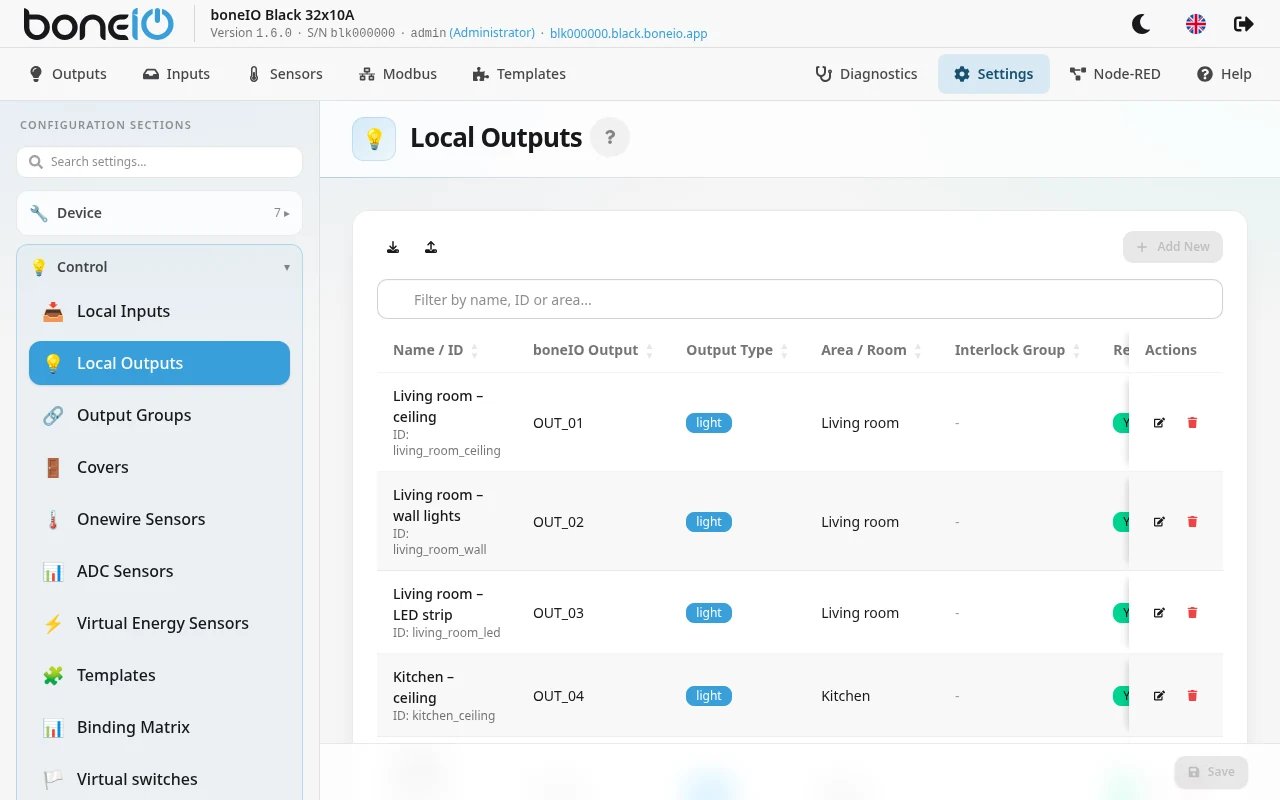Open Binding Matrix in the sidebar
Screen dimensions: 1280x800
pyautogui.click(x=159, y=727)
